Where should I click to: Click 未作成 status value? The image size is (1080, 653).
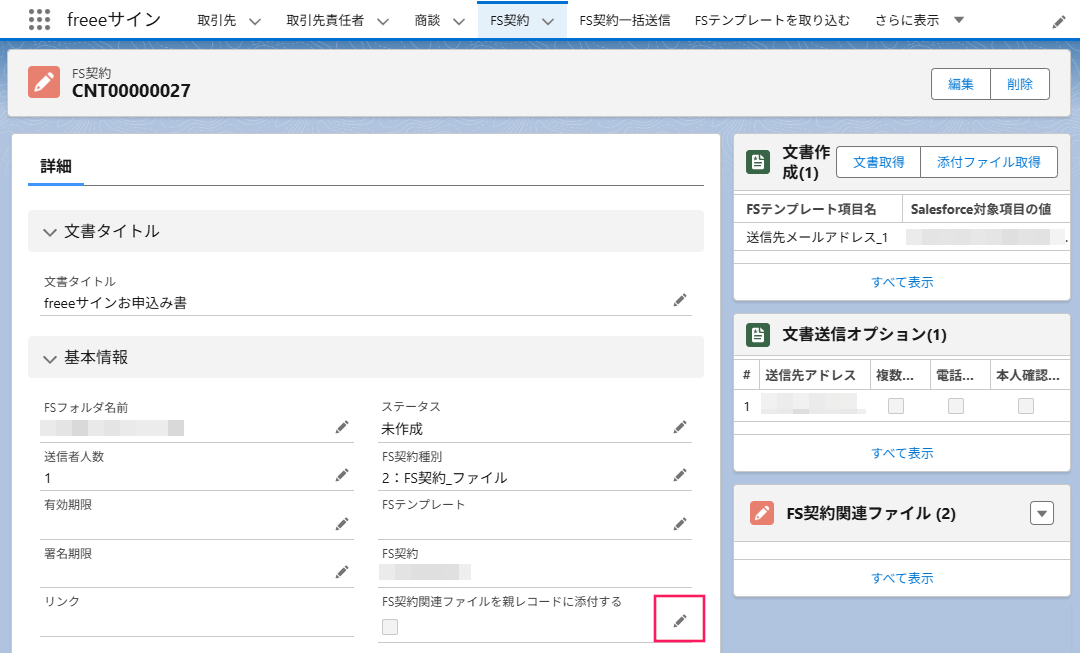tap(402, 429)
